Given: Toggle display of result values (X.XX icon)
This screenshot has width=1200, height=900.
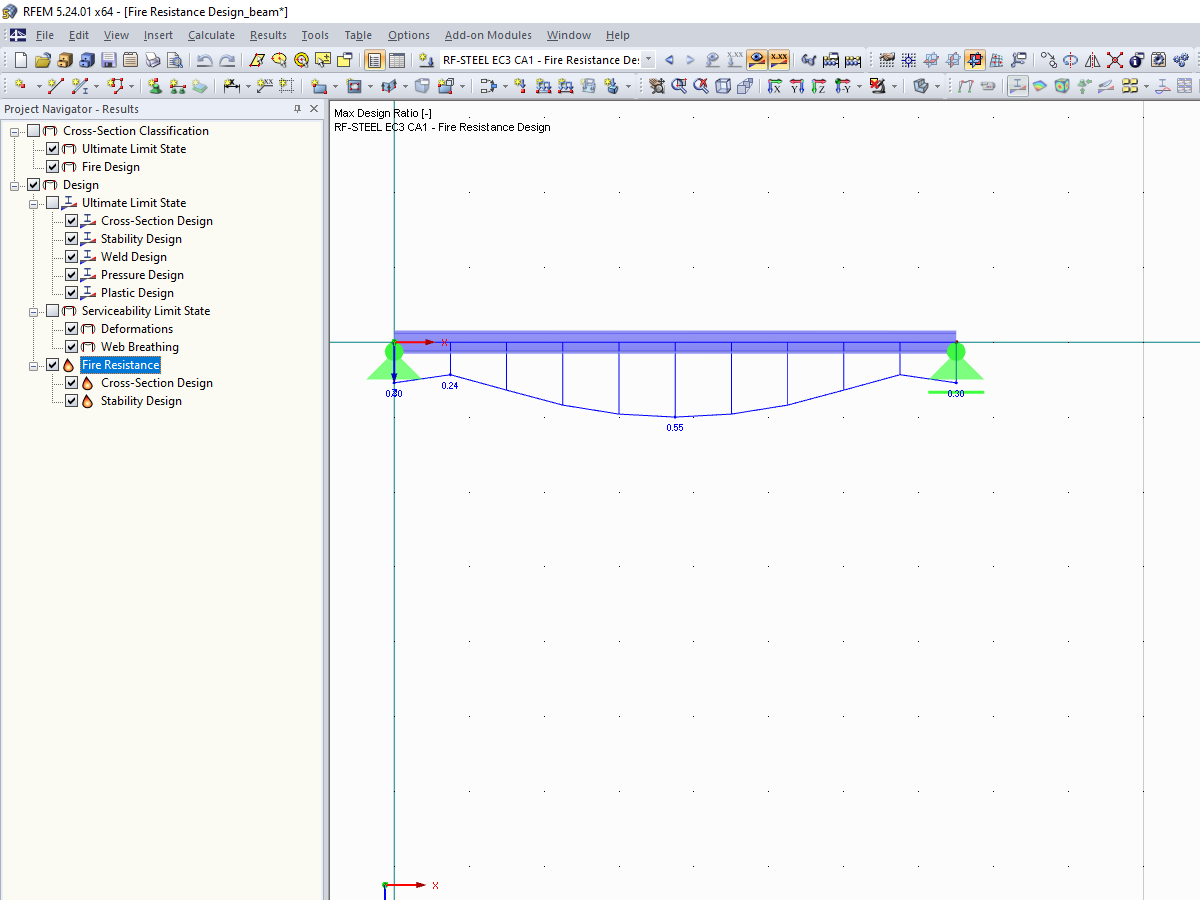Looking at the screenshot, I should coord(777,59).
